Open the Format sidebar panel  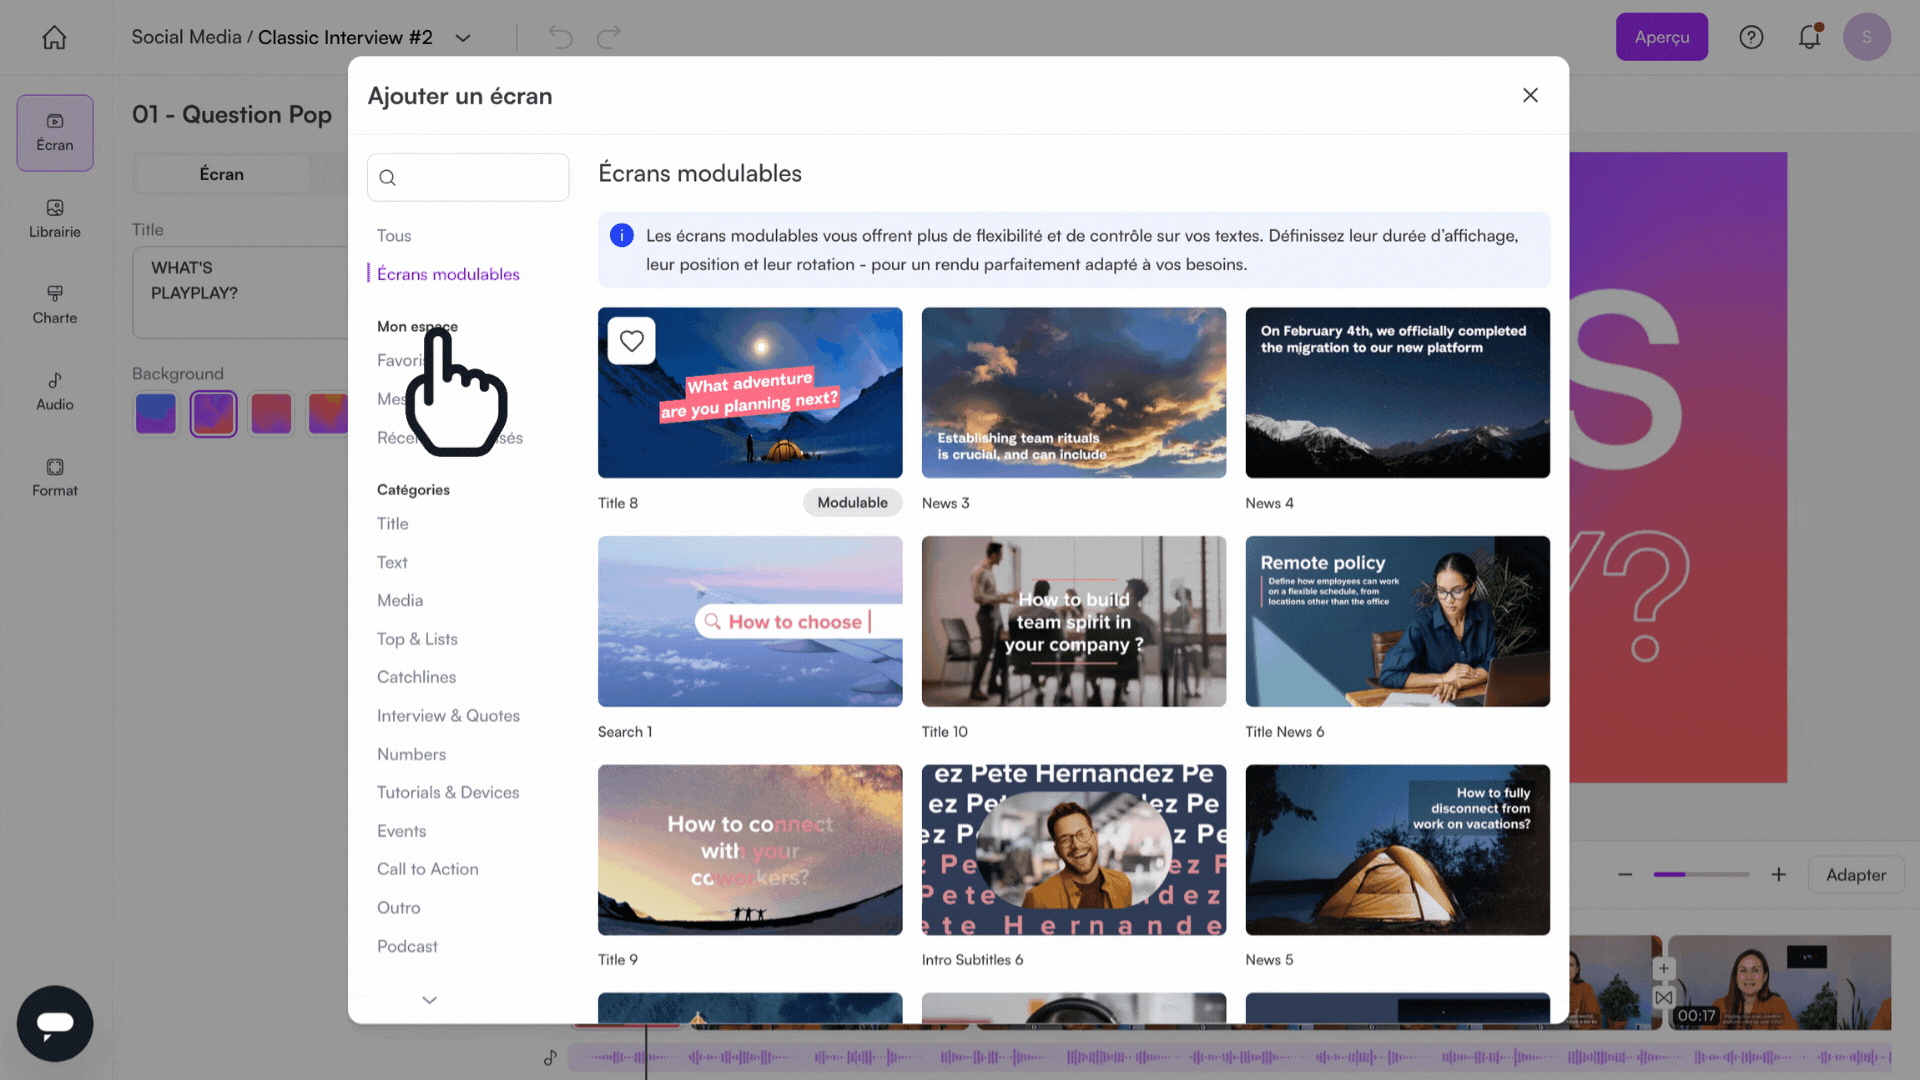54,477
